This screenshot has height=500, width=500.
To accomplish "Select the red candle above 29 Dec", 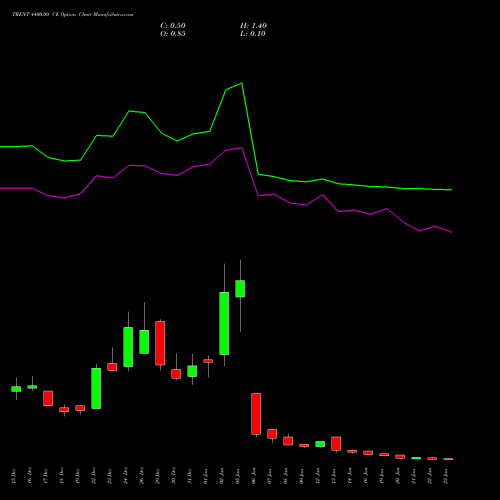I will point(160,343).
